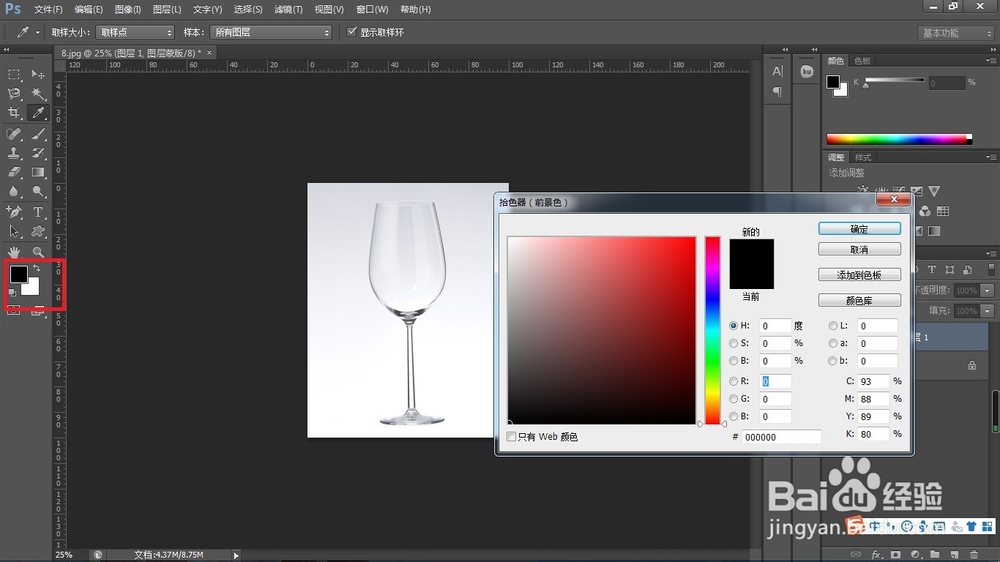Add layer style fx at Layers bottom
The image size is (1000, 562).
click(876, 554)
